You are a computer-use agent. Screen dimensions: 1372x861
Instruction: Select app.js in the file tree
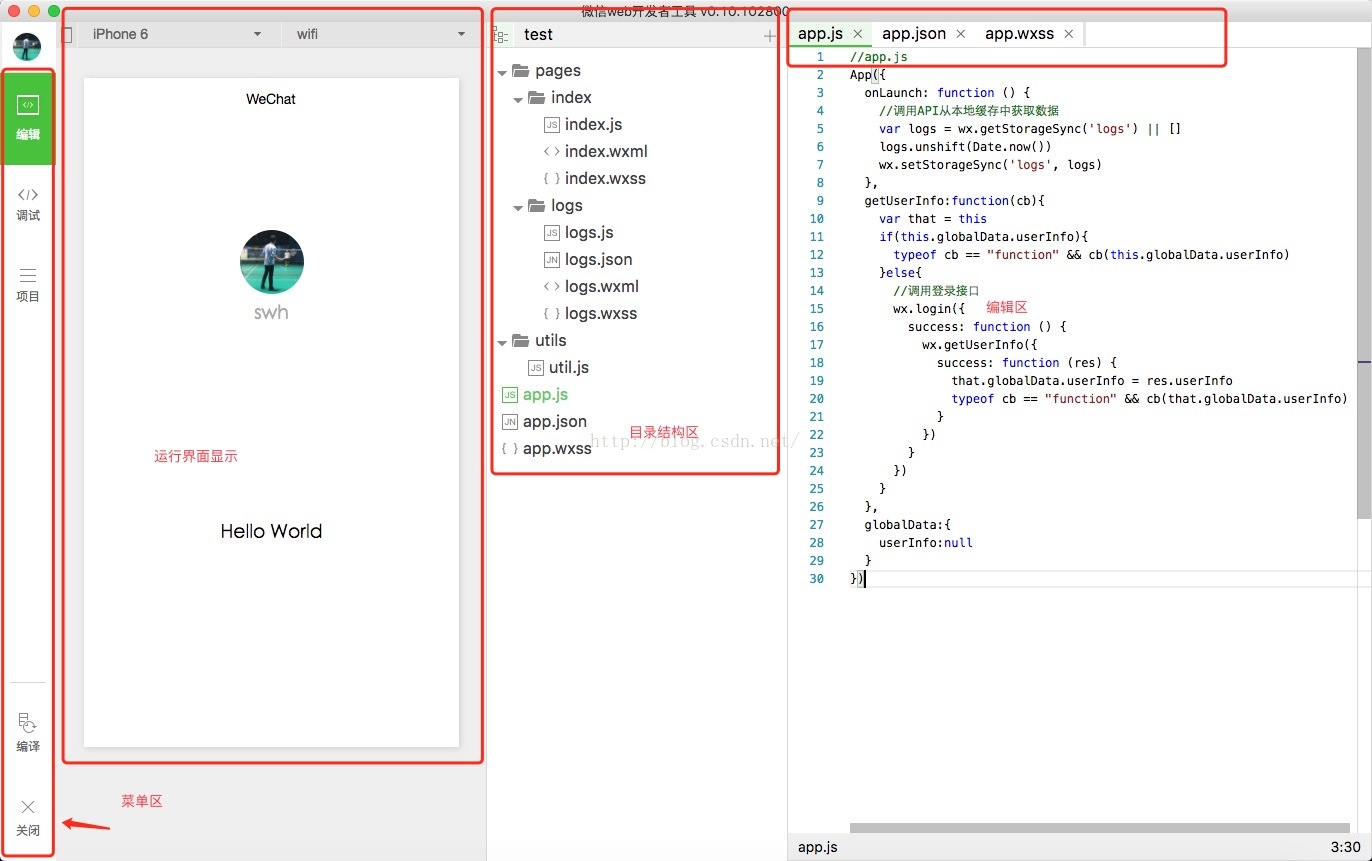[x=535, y=395]
